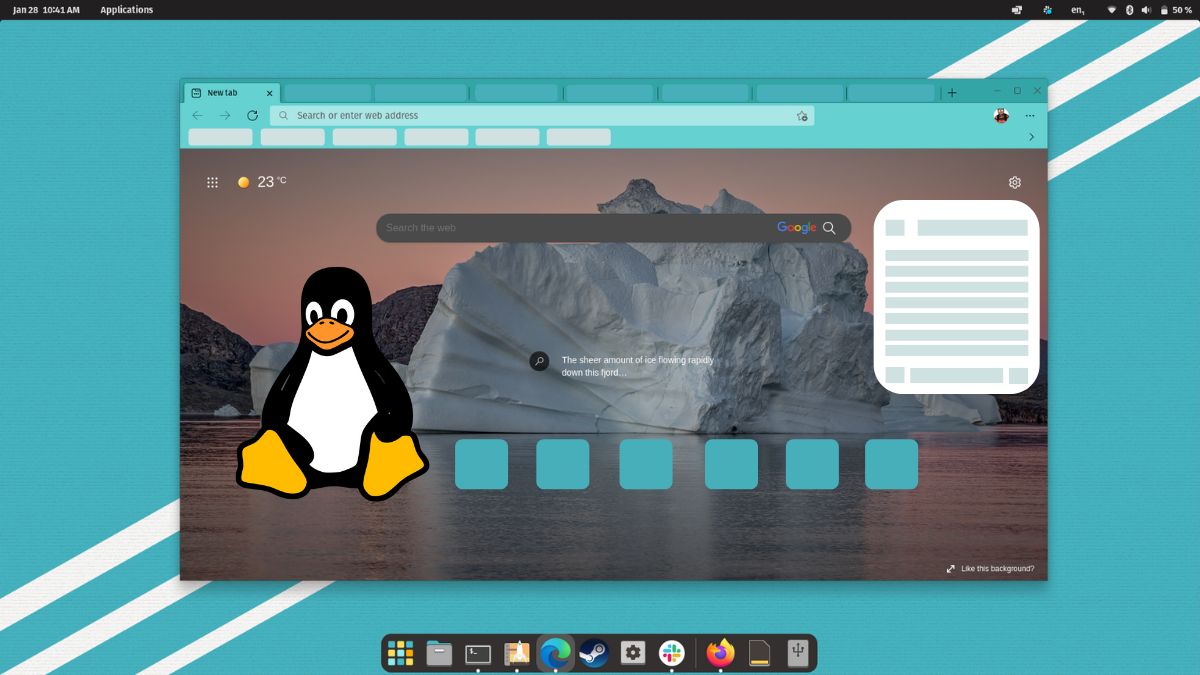Open Slack from the dock
The height and width of the screenshot is (675, 1200).
point(671,652)
